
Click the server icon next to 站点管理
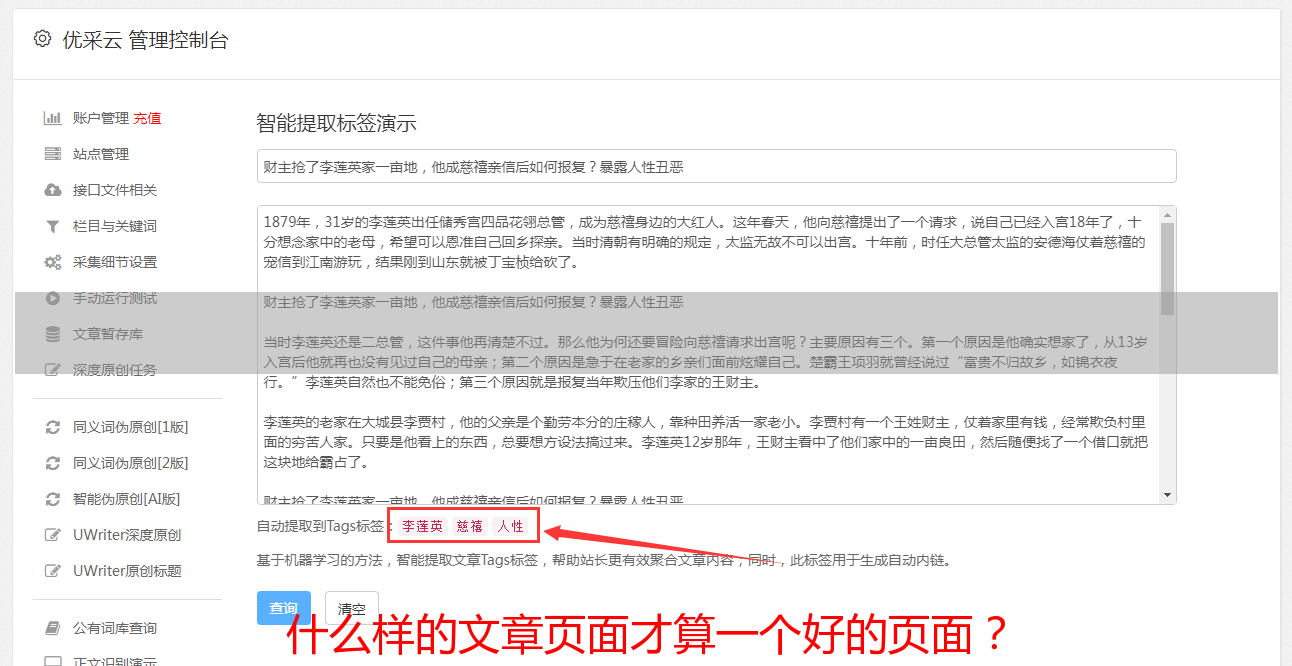[53, 154]
